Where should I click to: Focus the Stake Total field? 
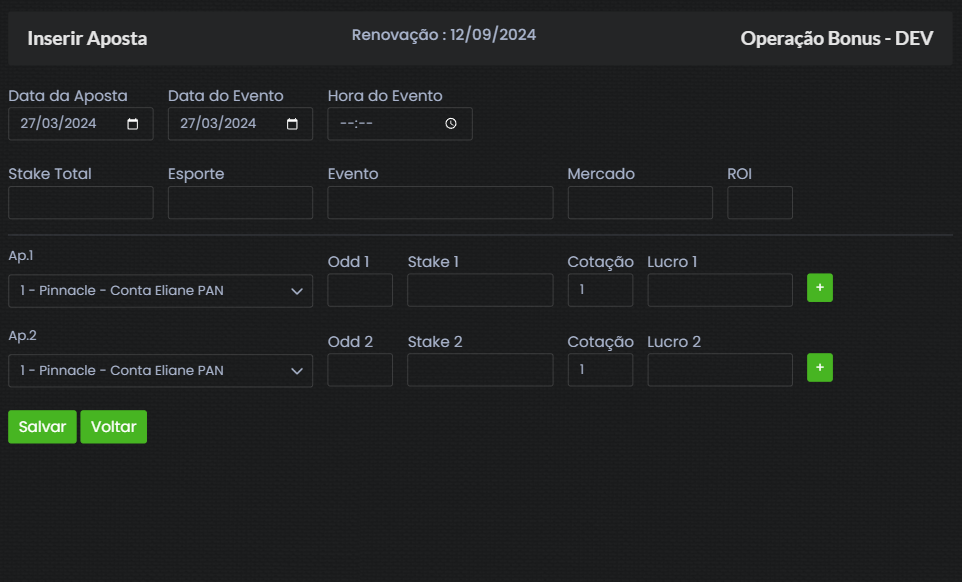tap(81, 203)
